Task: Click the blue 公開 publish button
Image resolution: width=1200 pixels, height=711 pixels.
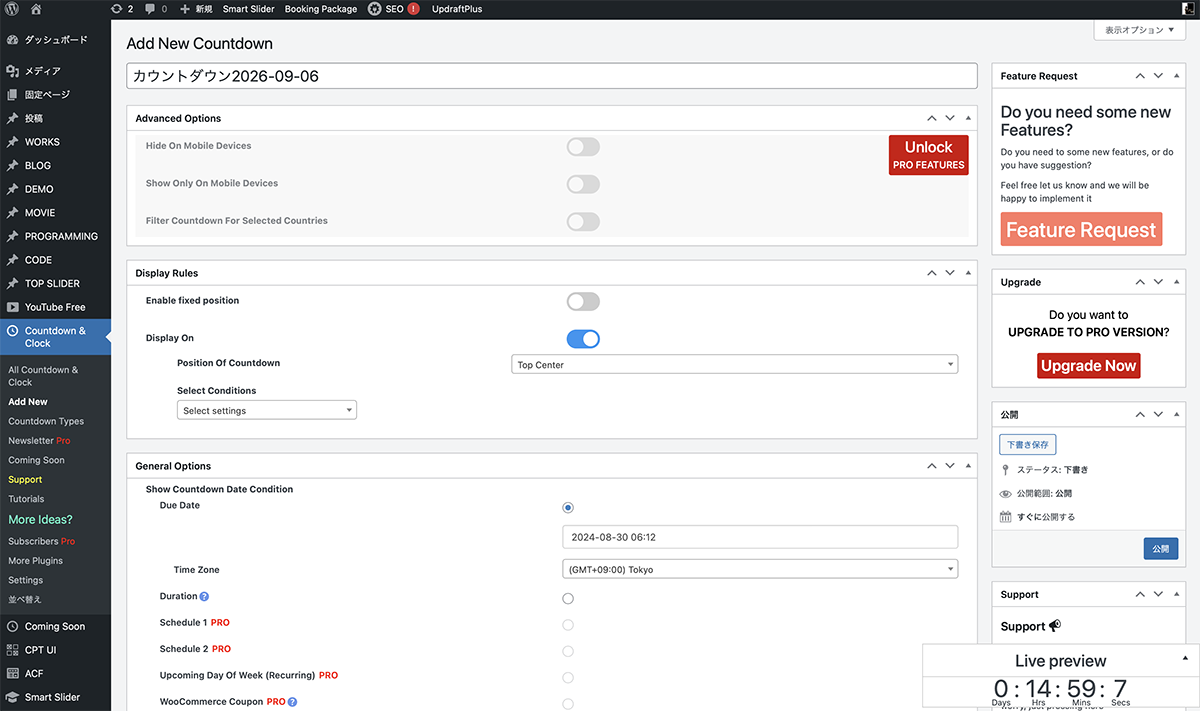Action: tap(1160, 549)
